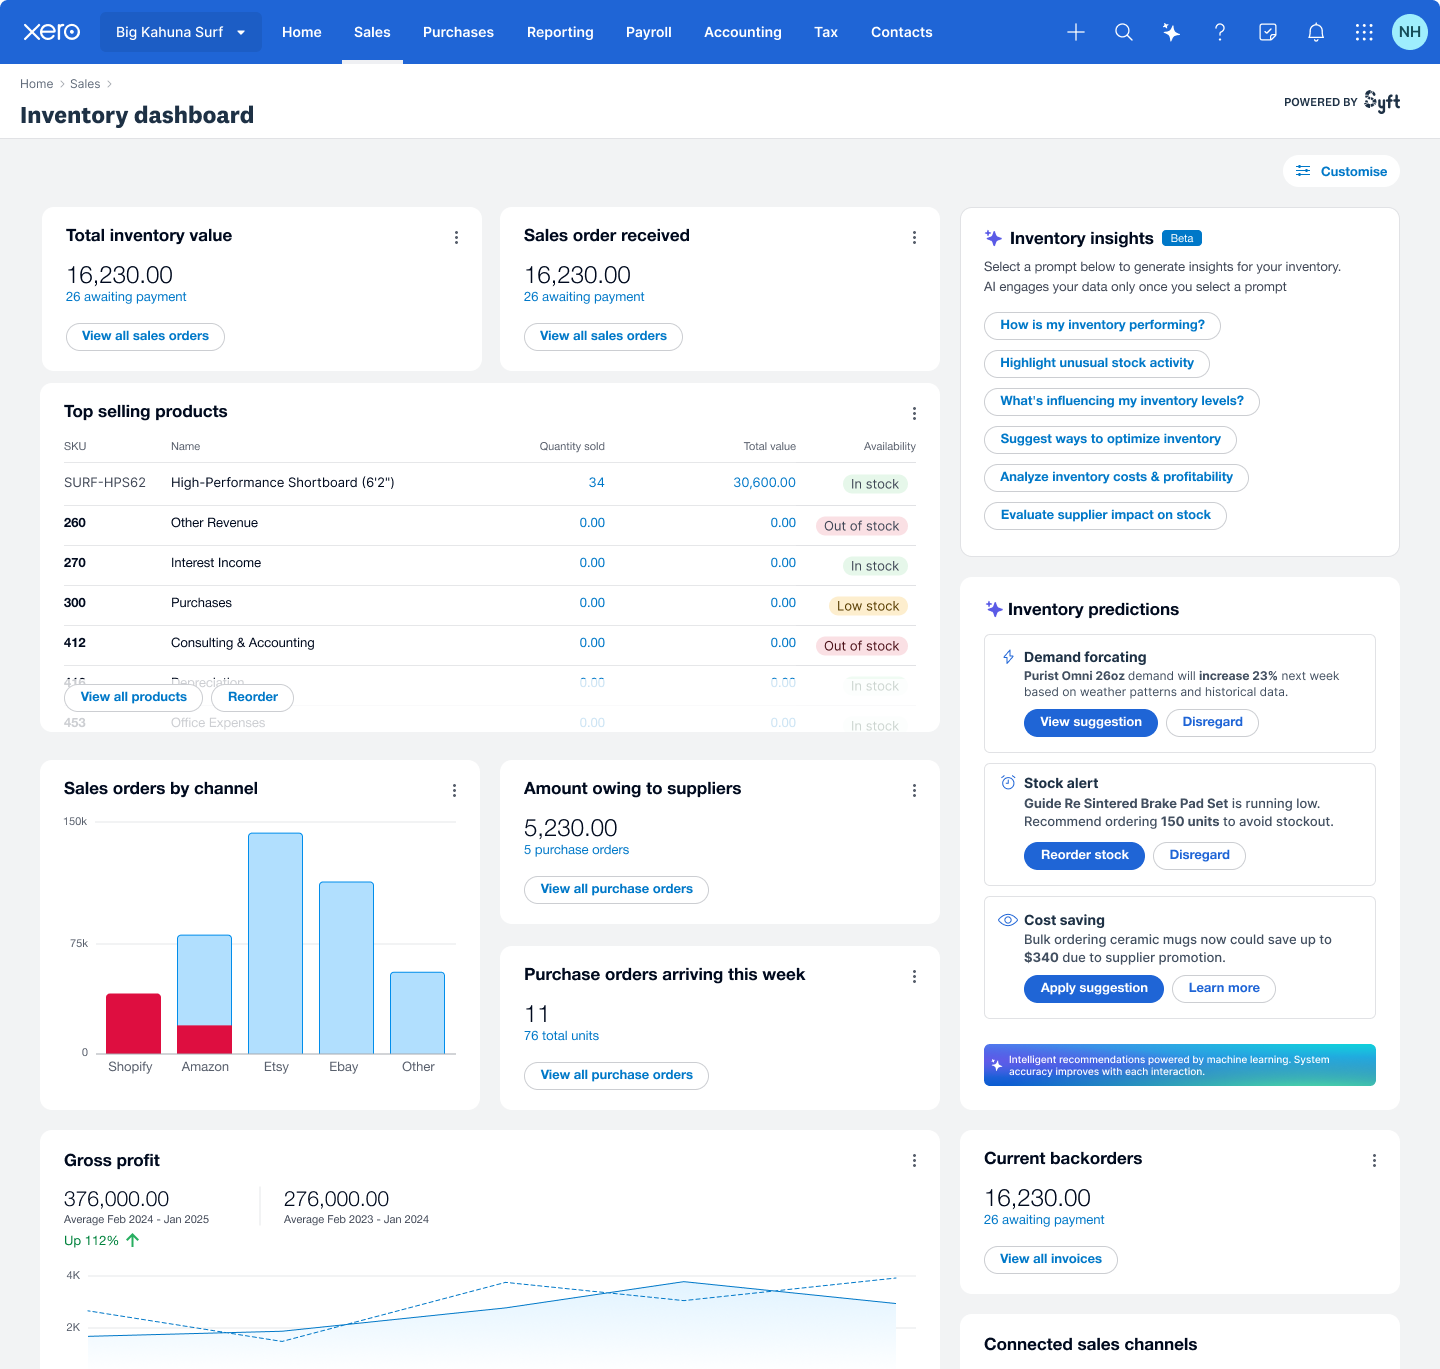Image resolution: width=1440 pixels, height=1369 pixels.
Task: Disregard the Stock alert prediction
Action: [1199, 856]
